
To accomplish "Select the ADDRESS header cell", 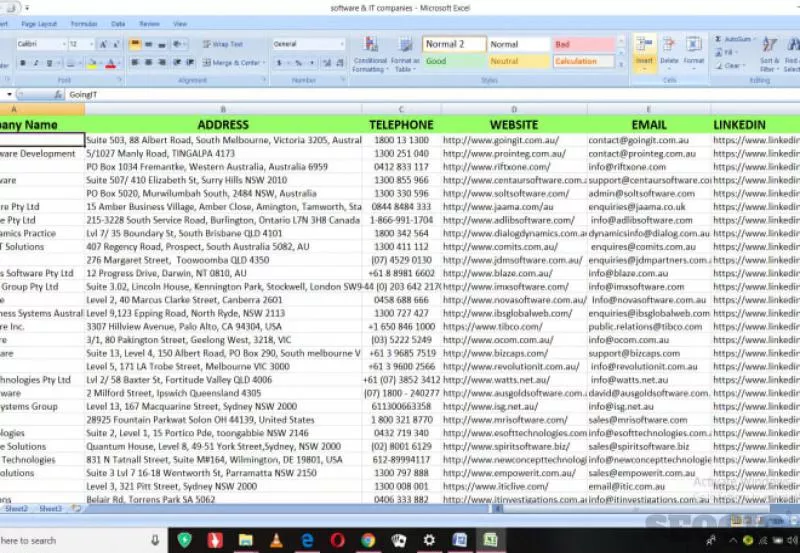I will coord(223,125).
